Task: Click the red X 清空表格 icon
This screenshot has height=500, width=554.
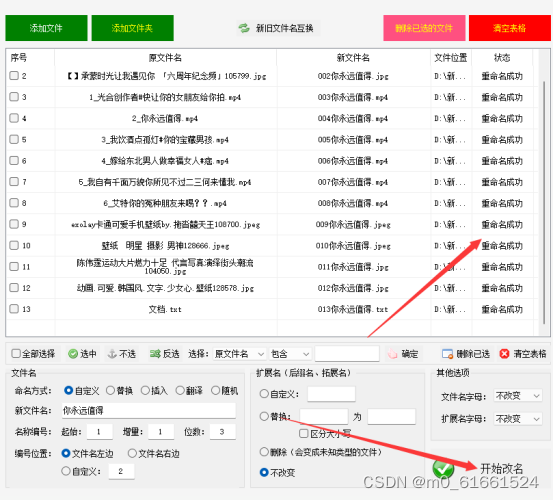Action: click(504, 354)
